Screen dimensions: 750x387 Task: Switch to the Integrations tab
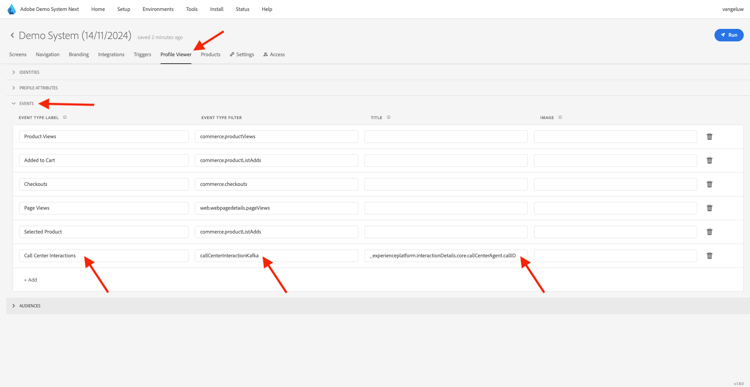(x=111, y=55)
